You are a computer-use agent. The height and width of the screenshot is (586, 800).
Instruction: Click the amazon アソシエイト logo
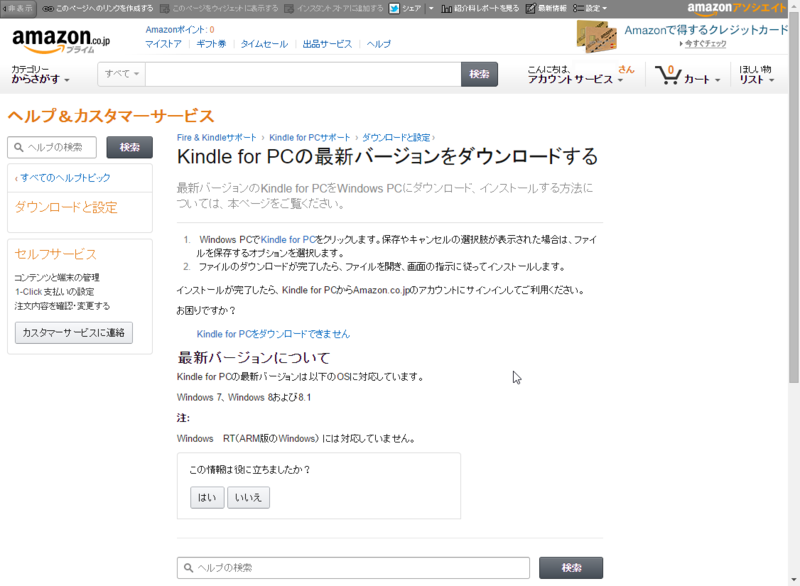[737, 8]
